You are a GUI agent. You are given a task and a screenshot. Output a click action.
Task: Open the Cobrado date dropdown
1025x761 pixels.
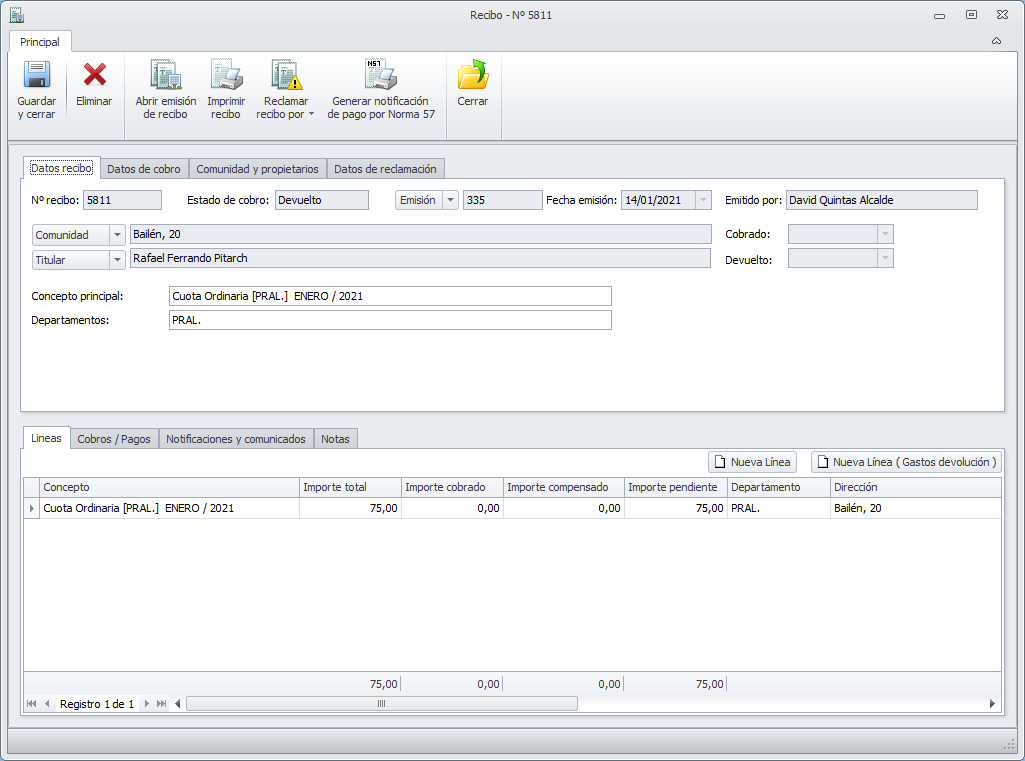883,234
